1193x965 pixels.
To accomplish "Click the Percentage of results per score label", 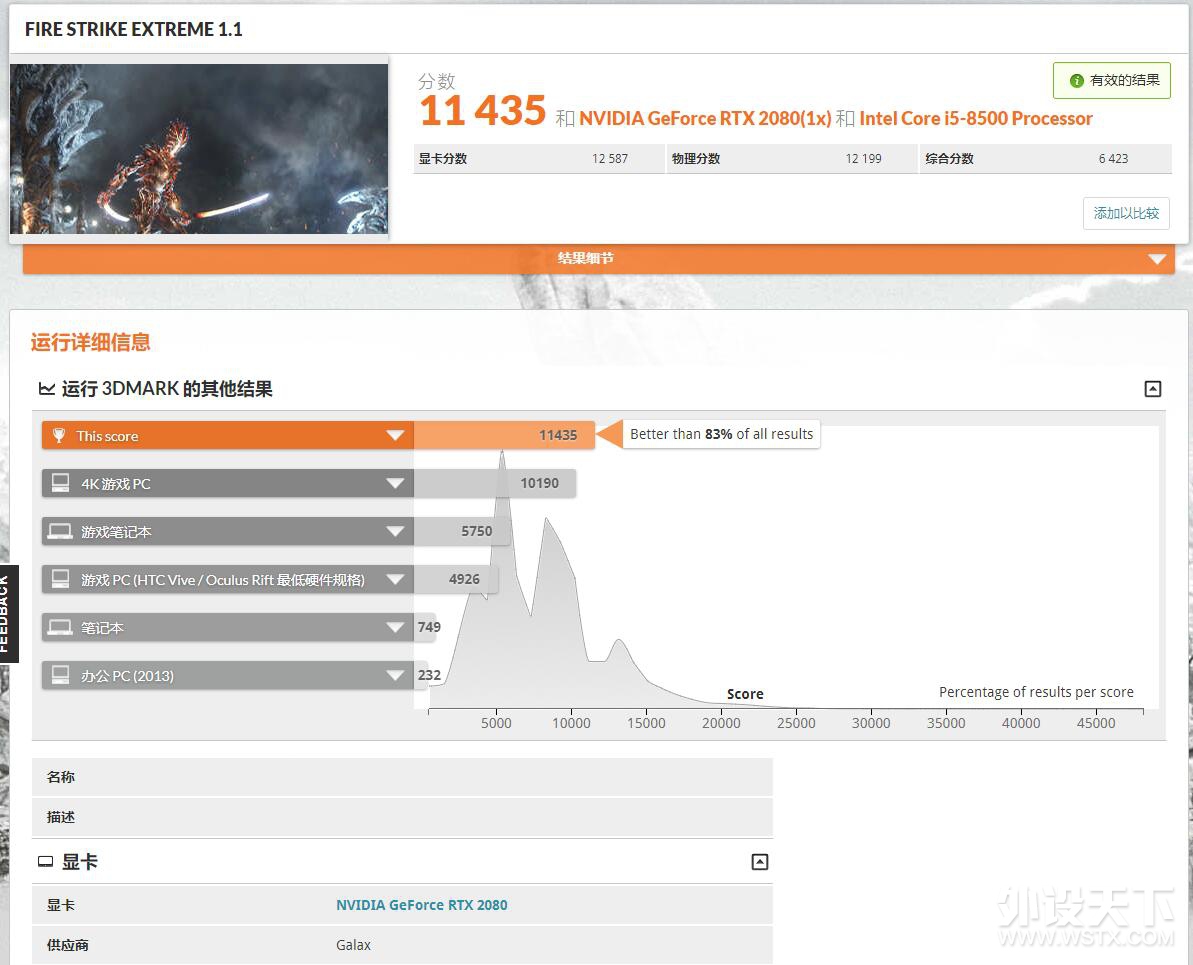I will [1036, 692].
